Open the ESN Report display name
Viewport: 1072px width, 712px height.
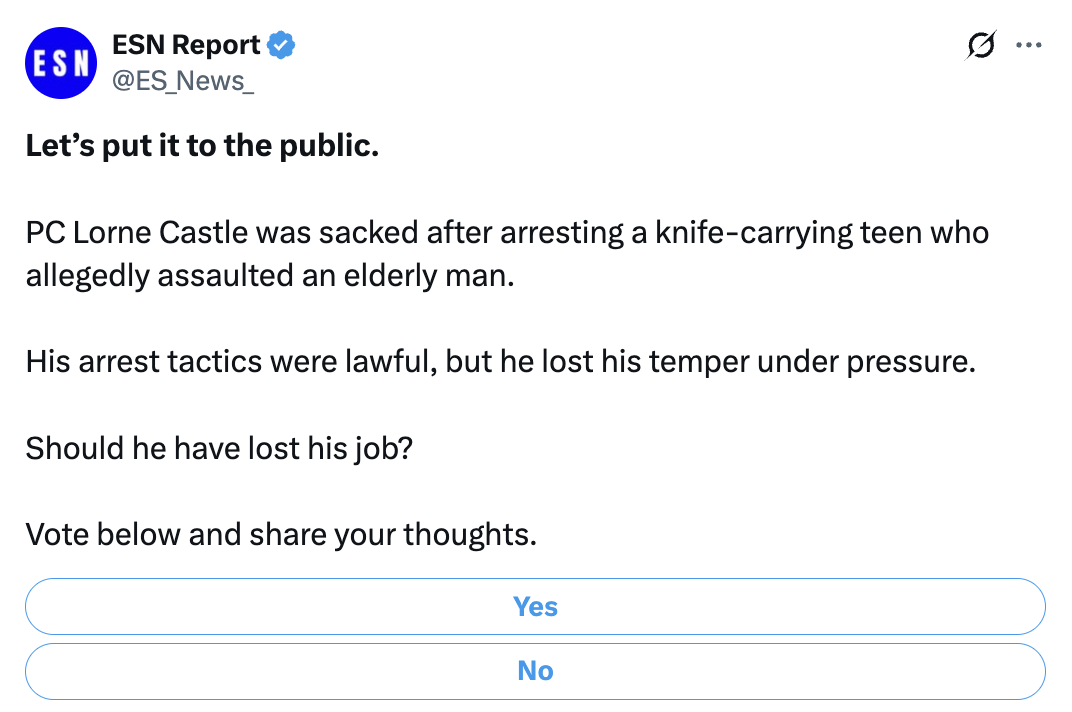186,45
